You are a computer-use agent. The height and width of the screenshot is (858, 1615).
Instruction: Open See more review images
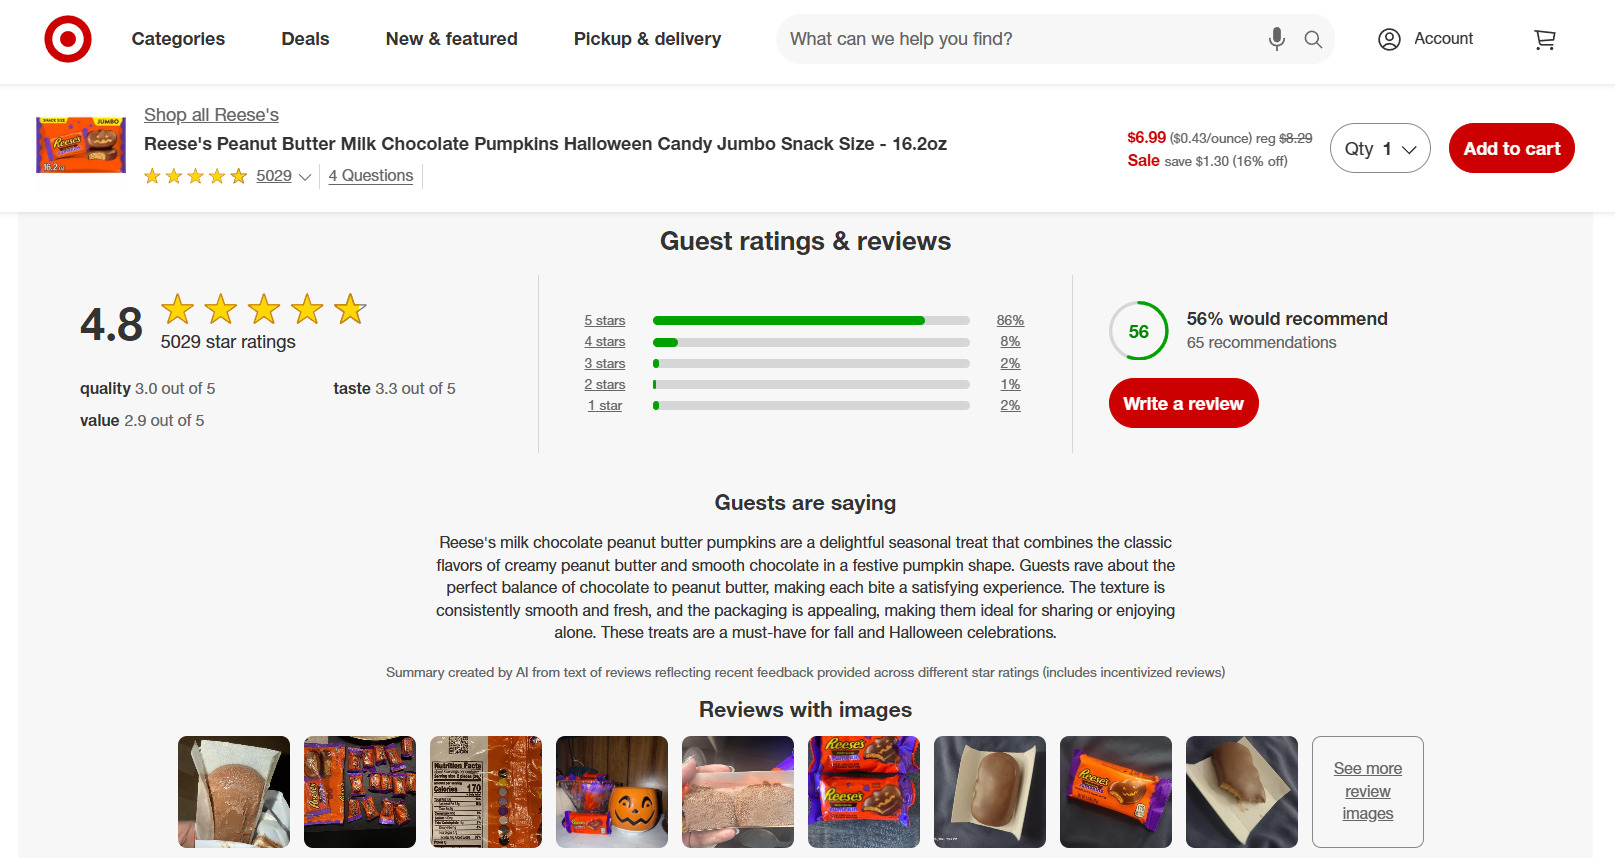click(x=1367, y=792)
